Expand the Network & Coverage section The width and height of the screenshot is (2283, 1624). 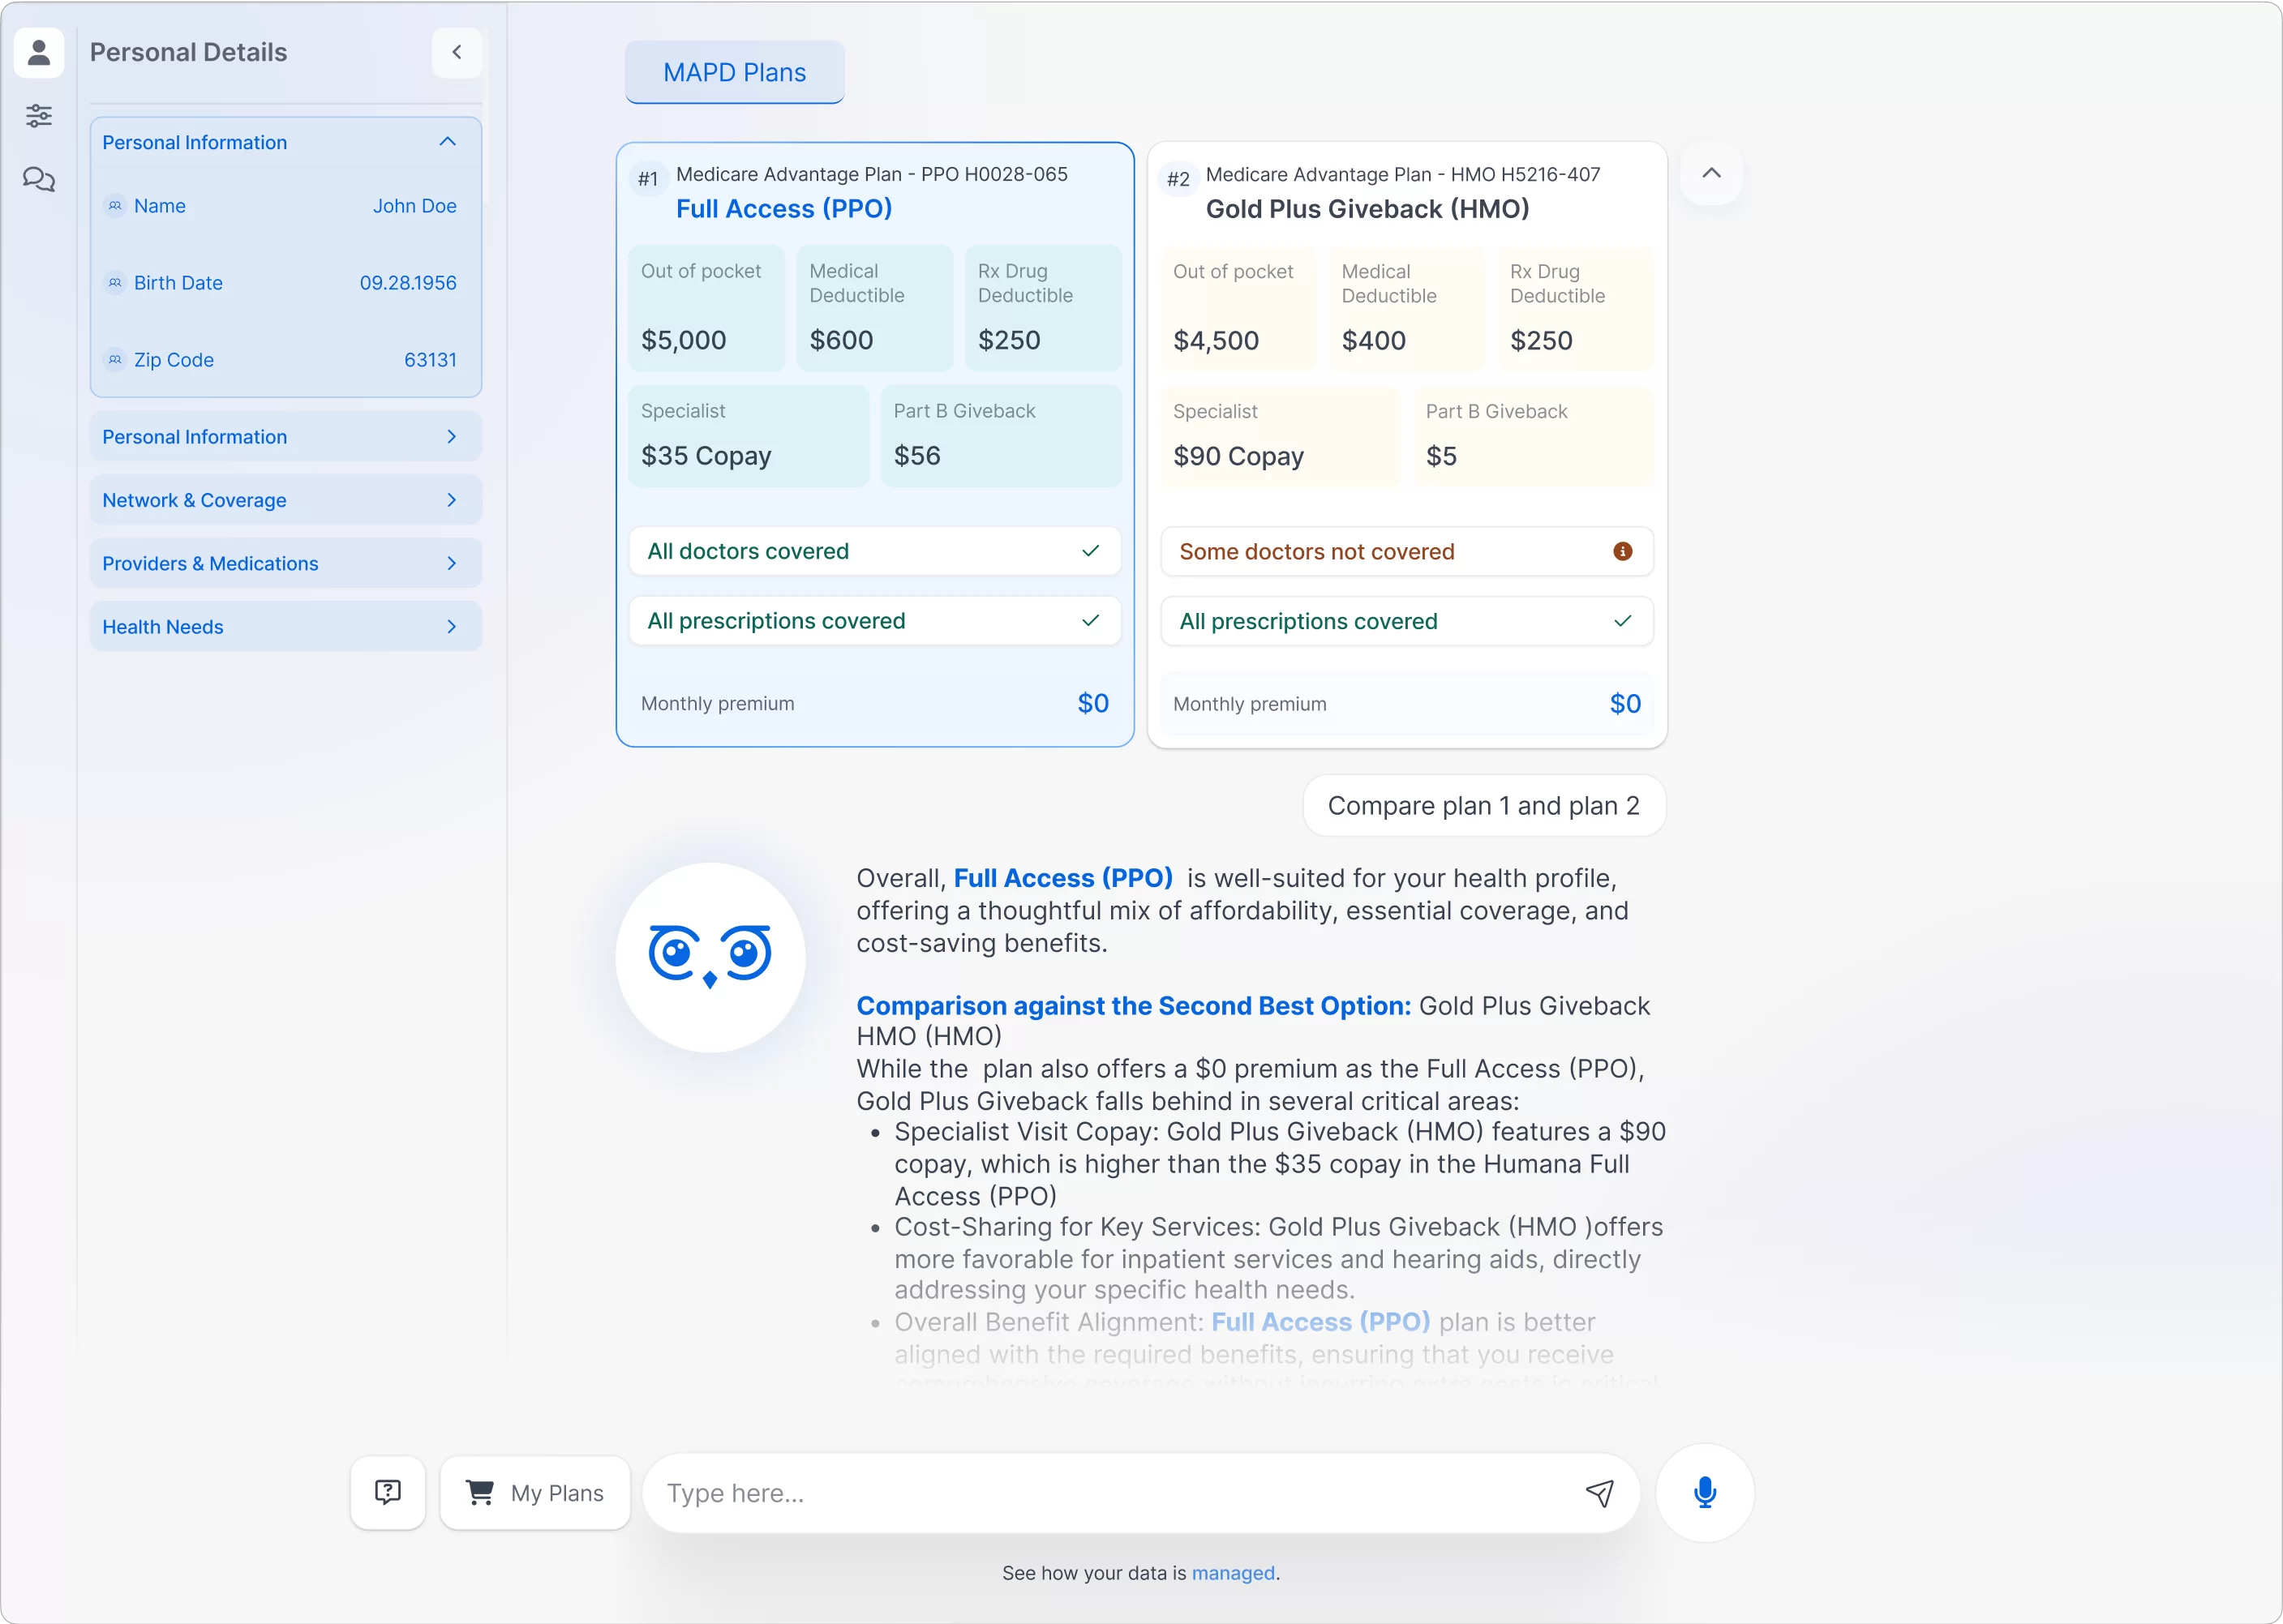click(x=285, y=500)
